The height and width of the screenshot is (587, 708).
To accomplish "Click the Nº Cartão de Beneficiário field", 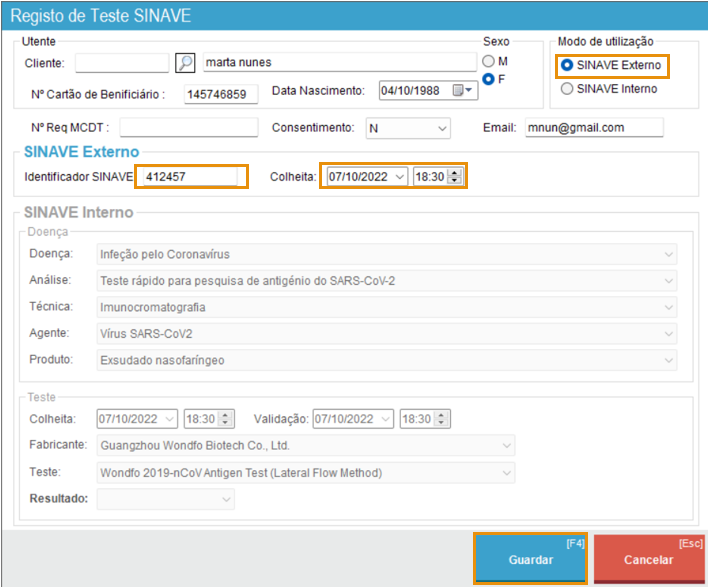I will point(221,94).
